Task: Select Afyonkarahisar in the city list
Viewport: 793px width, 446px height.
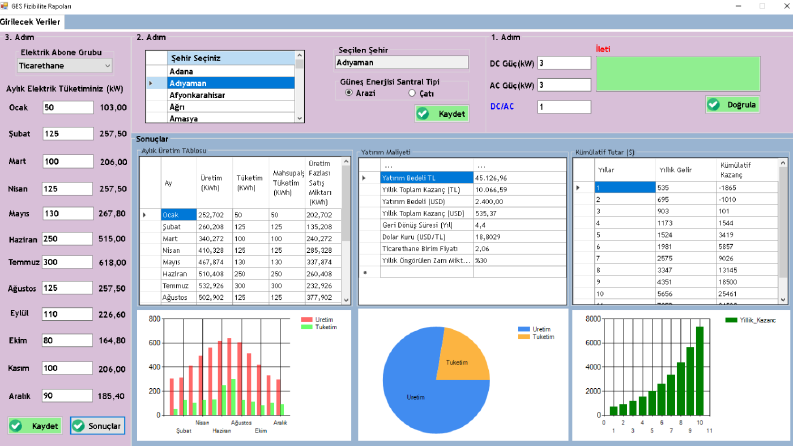Action: (x=231, y=95)
